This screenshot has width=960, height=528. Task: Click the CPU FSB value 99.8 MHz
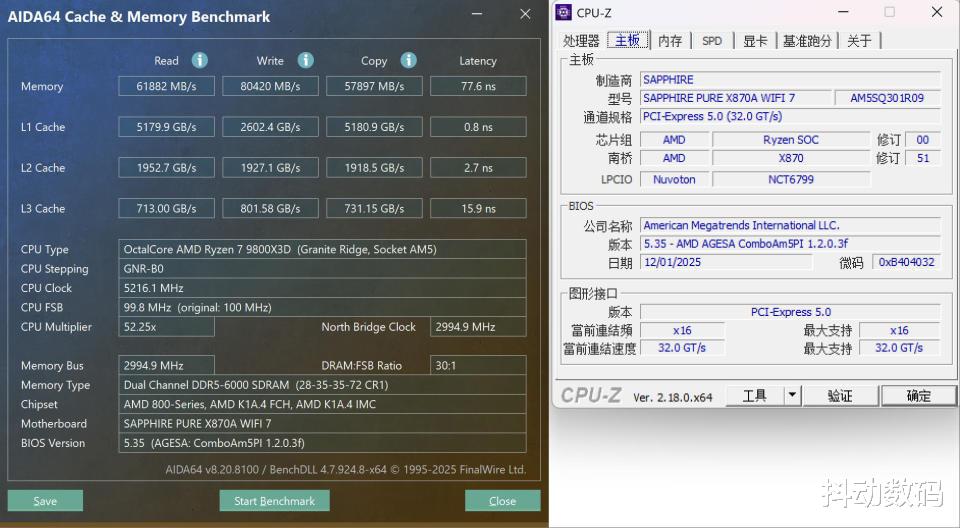click(322, 307)
